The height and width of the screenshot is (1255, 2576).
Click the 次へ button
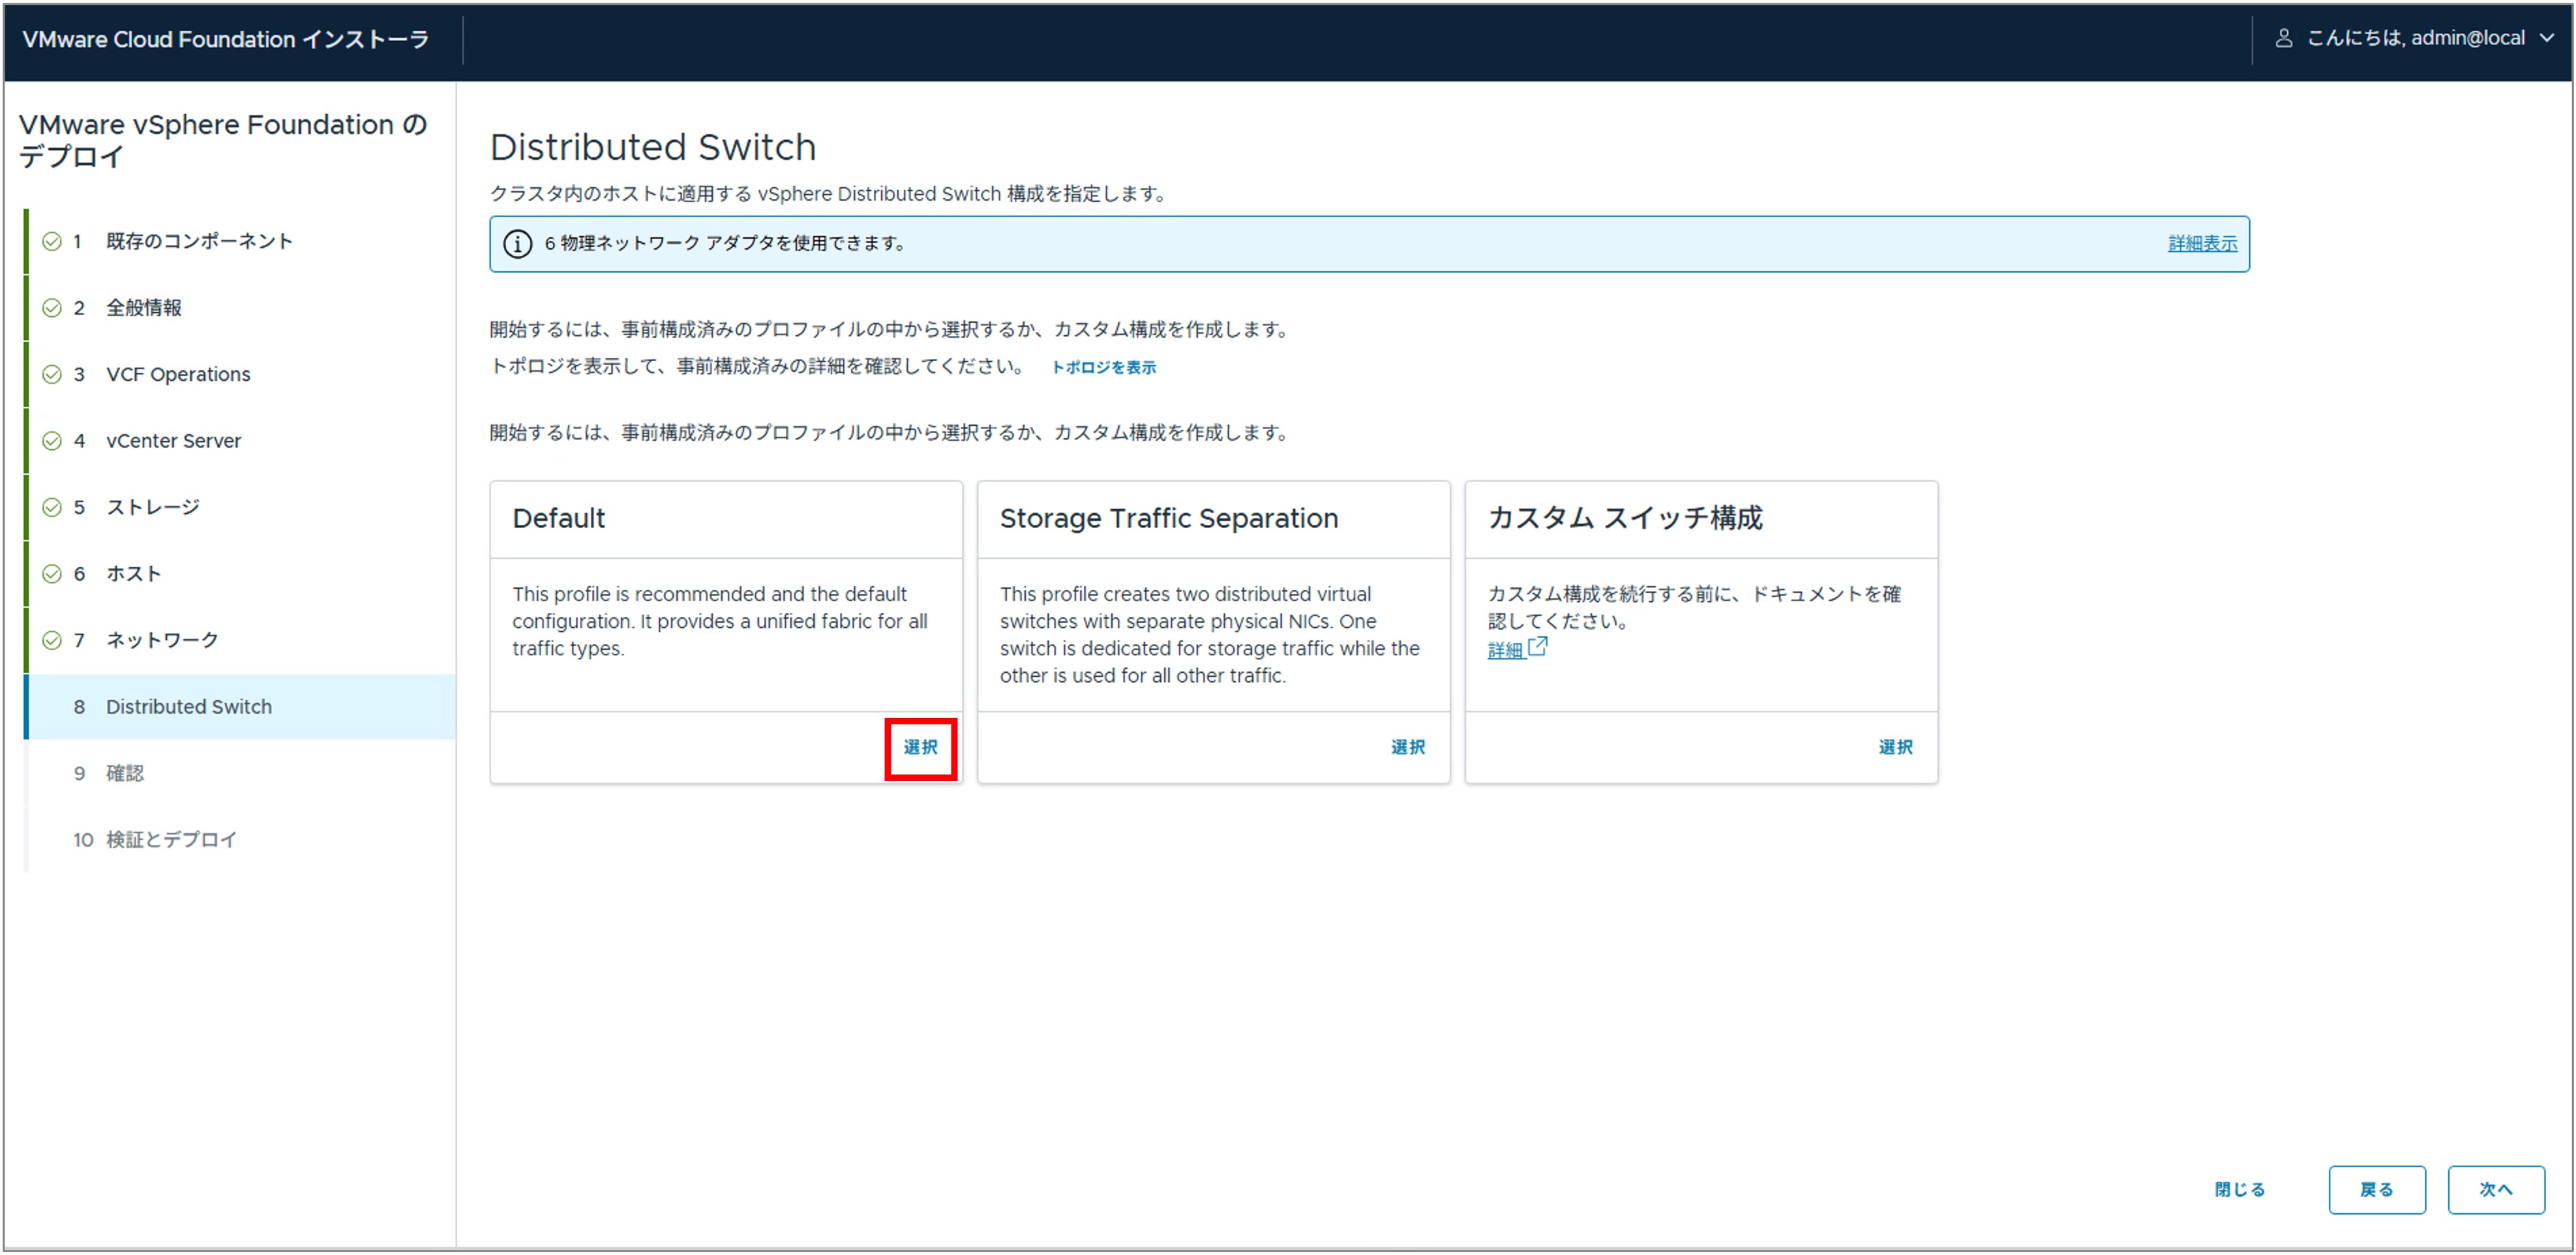[2496, 1190]
